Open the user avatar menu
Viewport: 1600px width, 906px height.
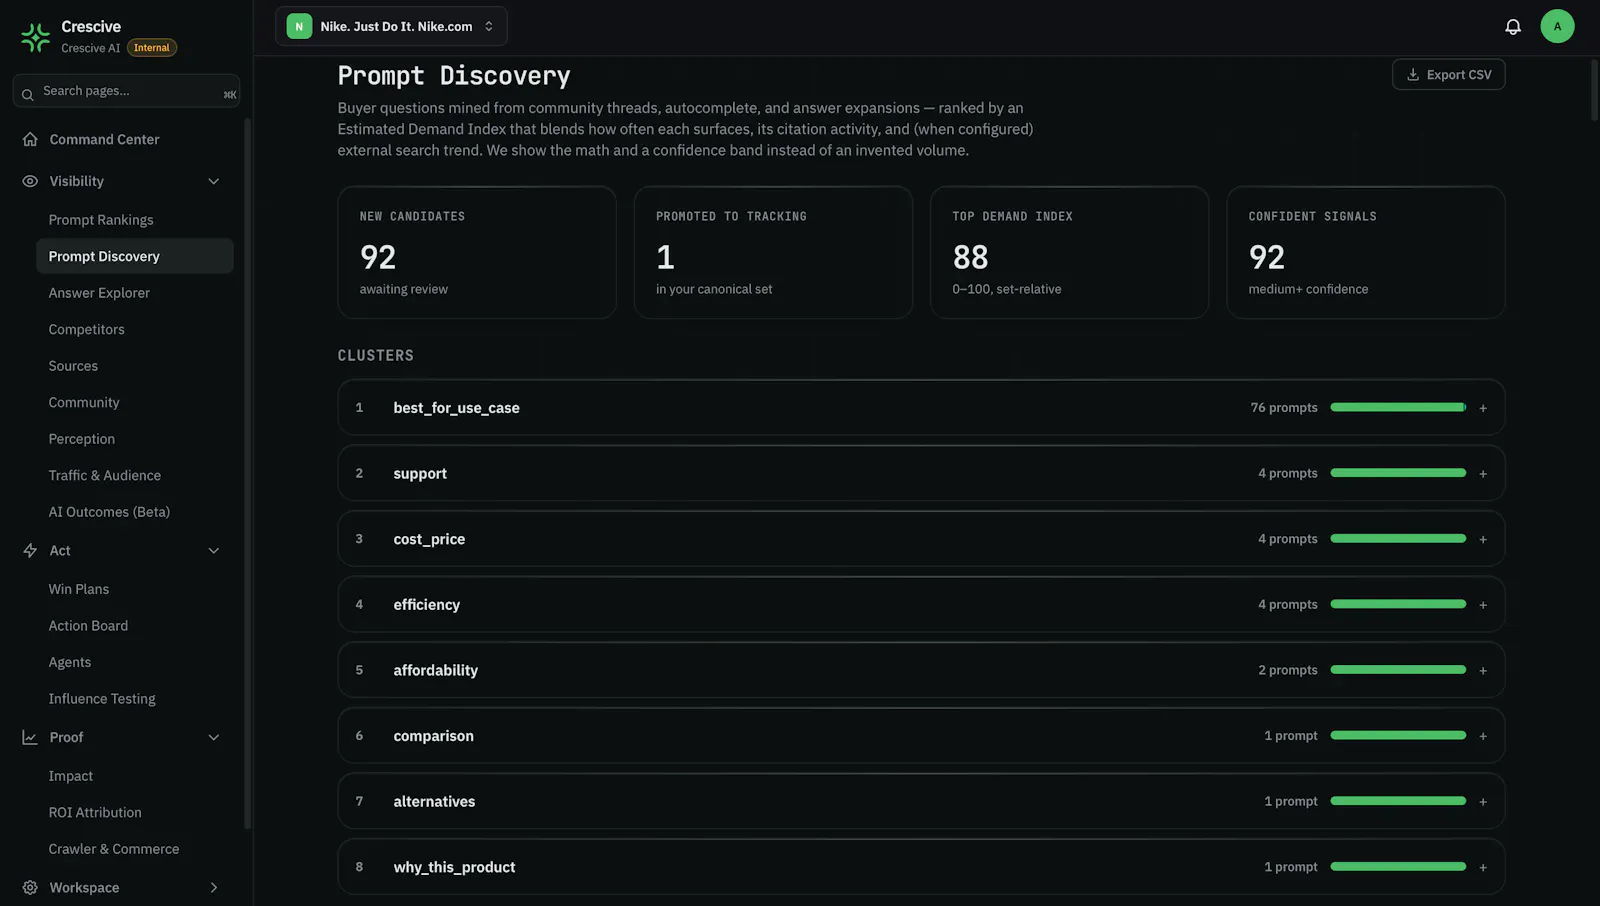point(1557,27)
